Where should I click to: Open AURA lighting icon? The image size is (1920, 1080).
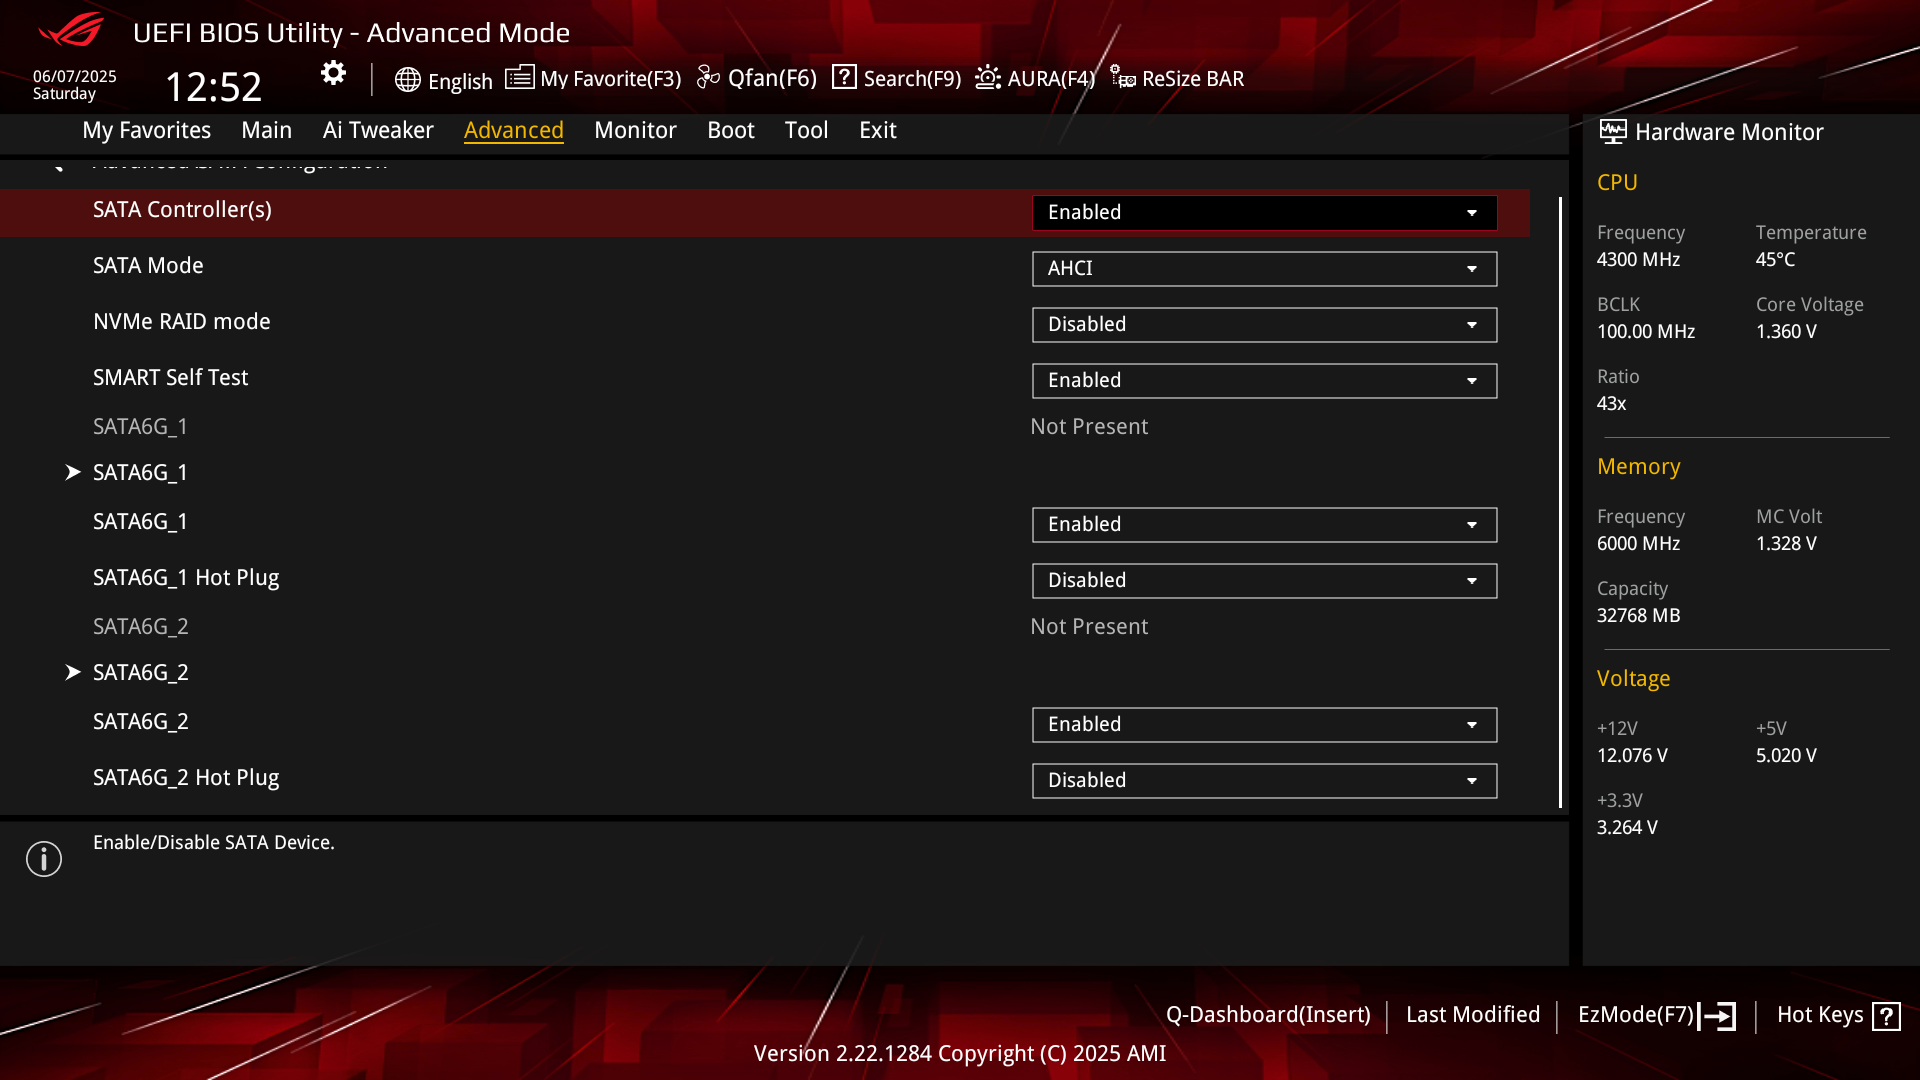[x=988, y=77]
